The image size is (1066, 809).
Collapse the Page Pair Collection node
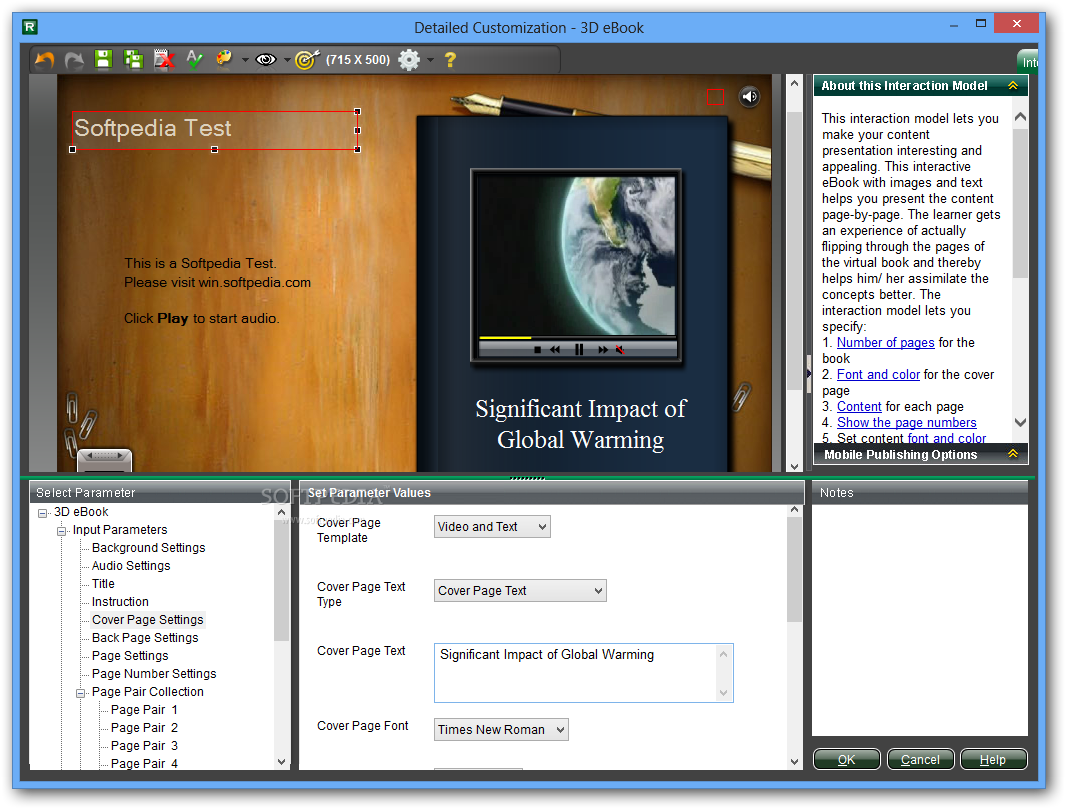coord(81,693)
